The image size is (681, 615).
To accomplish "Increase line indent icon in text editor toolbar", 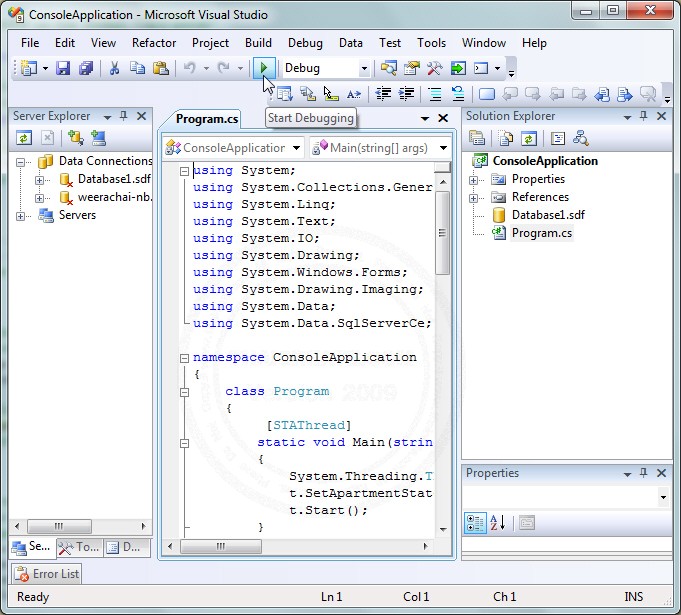I will (x=407, y=94).
